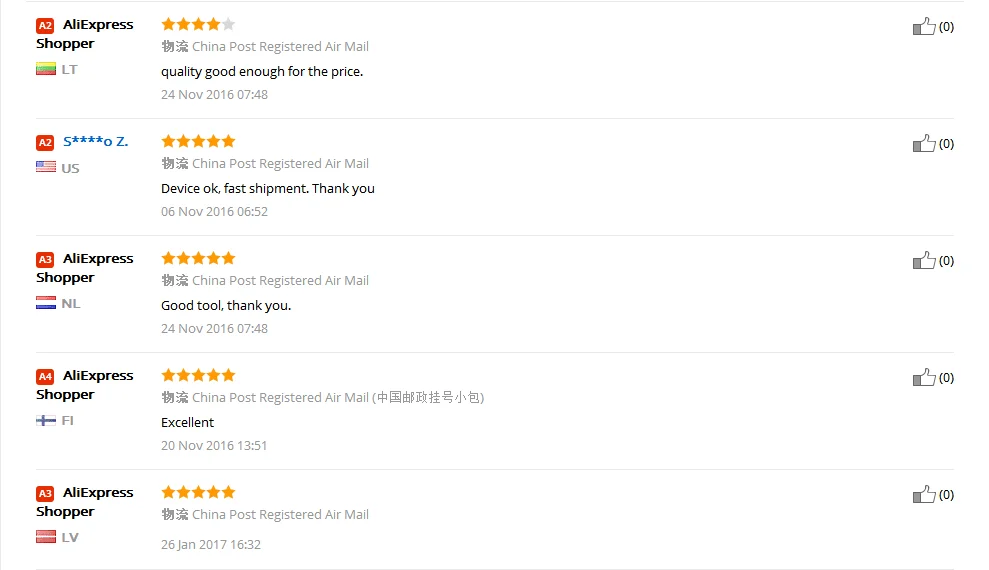
Task: Click thumbs-up beside the 'Excellent' review
Action: [x=924, y=378]
